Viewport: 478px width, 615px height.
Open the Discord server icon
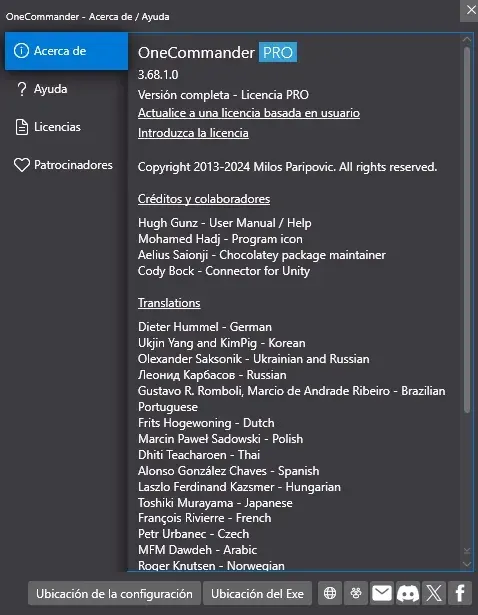coord(408,593)
